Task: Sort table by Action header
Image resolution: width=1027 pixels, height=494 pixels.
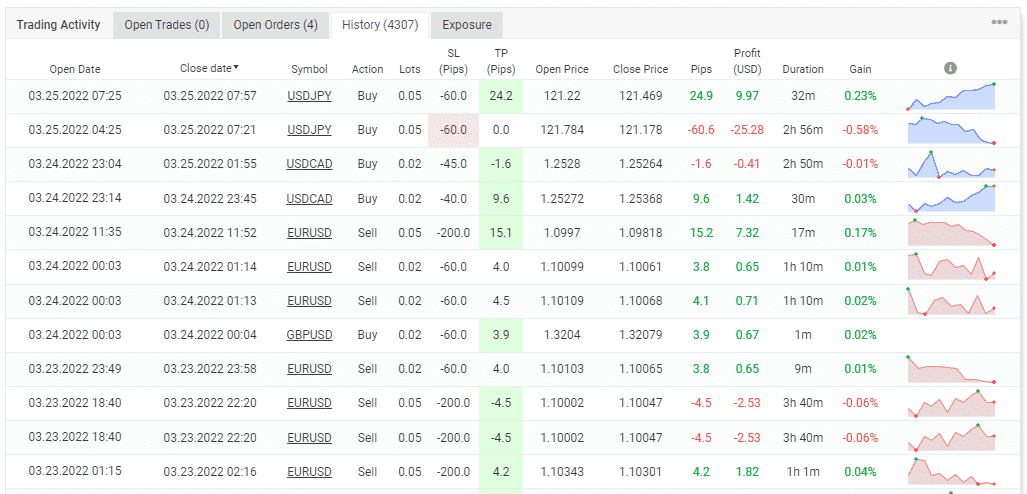Action: 367,69
